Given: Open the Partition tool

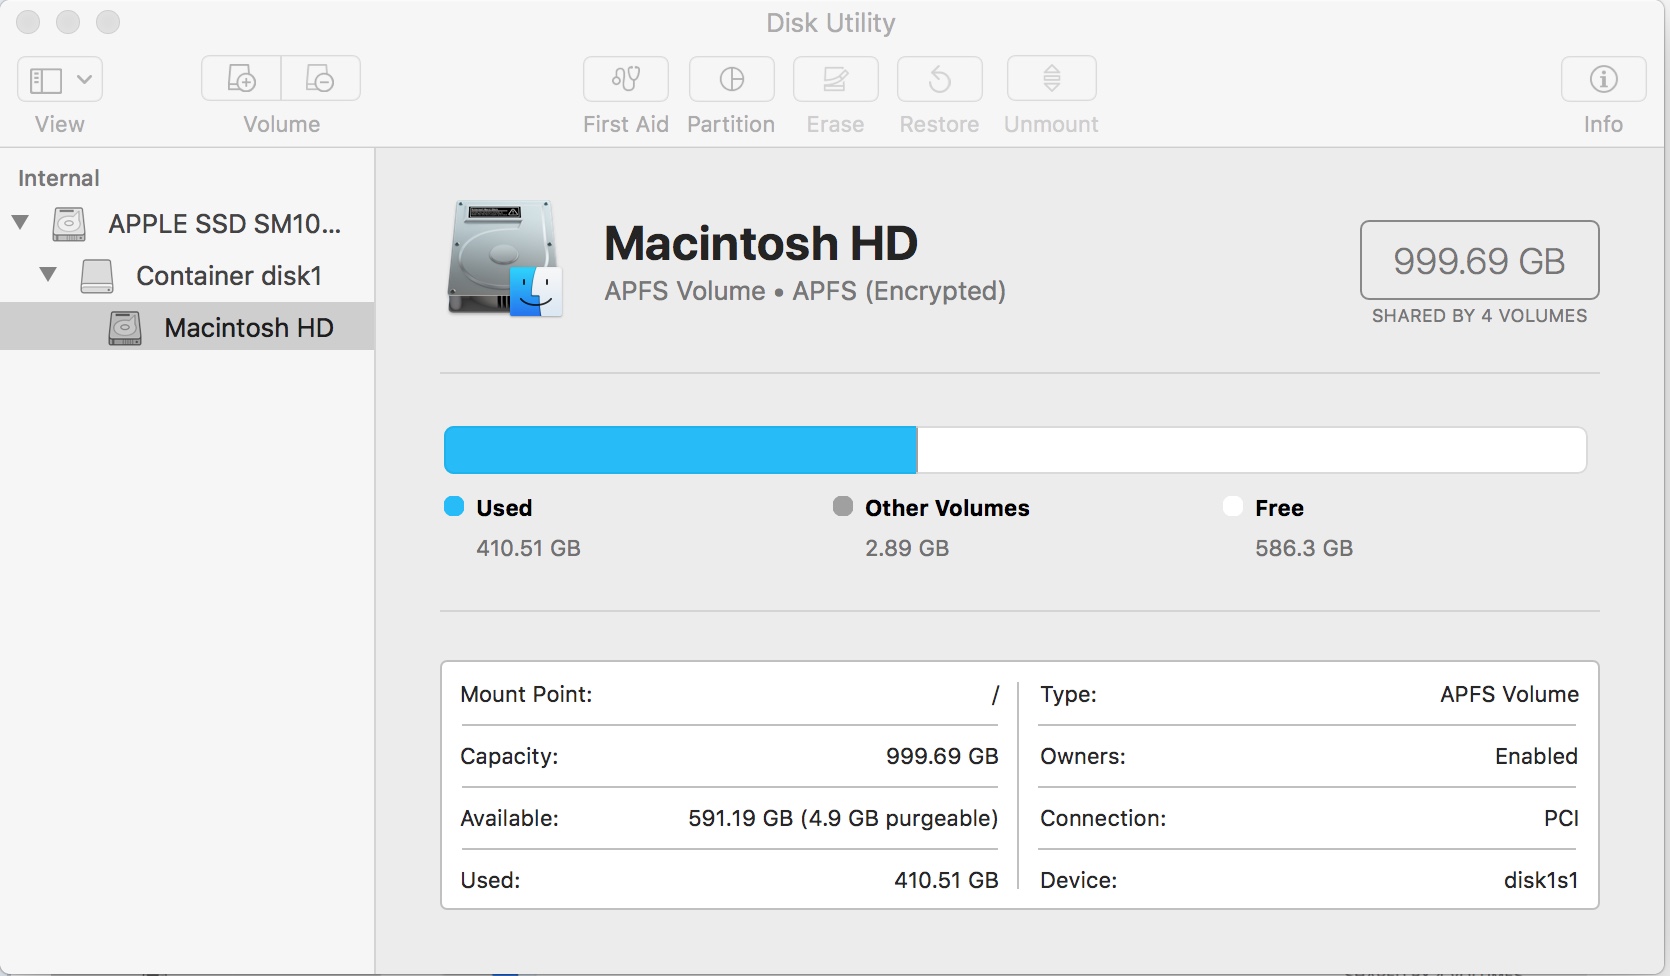Looking at the screenshot, I should (732, 79).
